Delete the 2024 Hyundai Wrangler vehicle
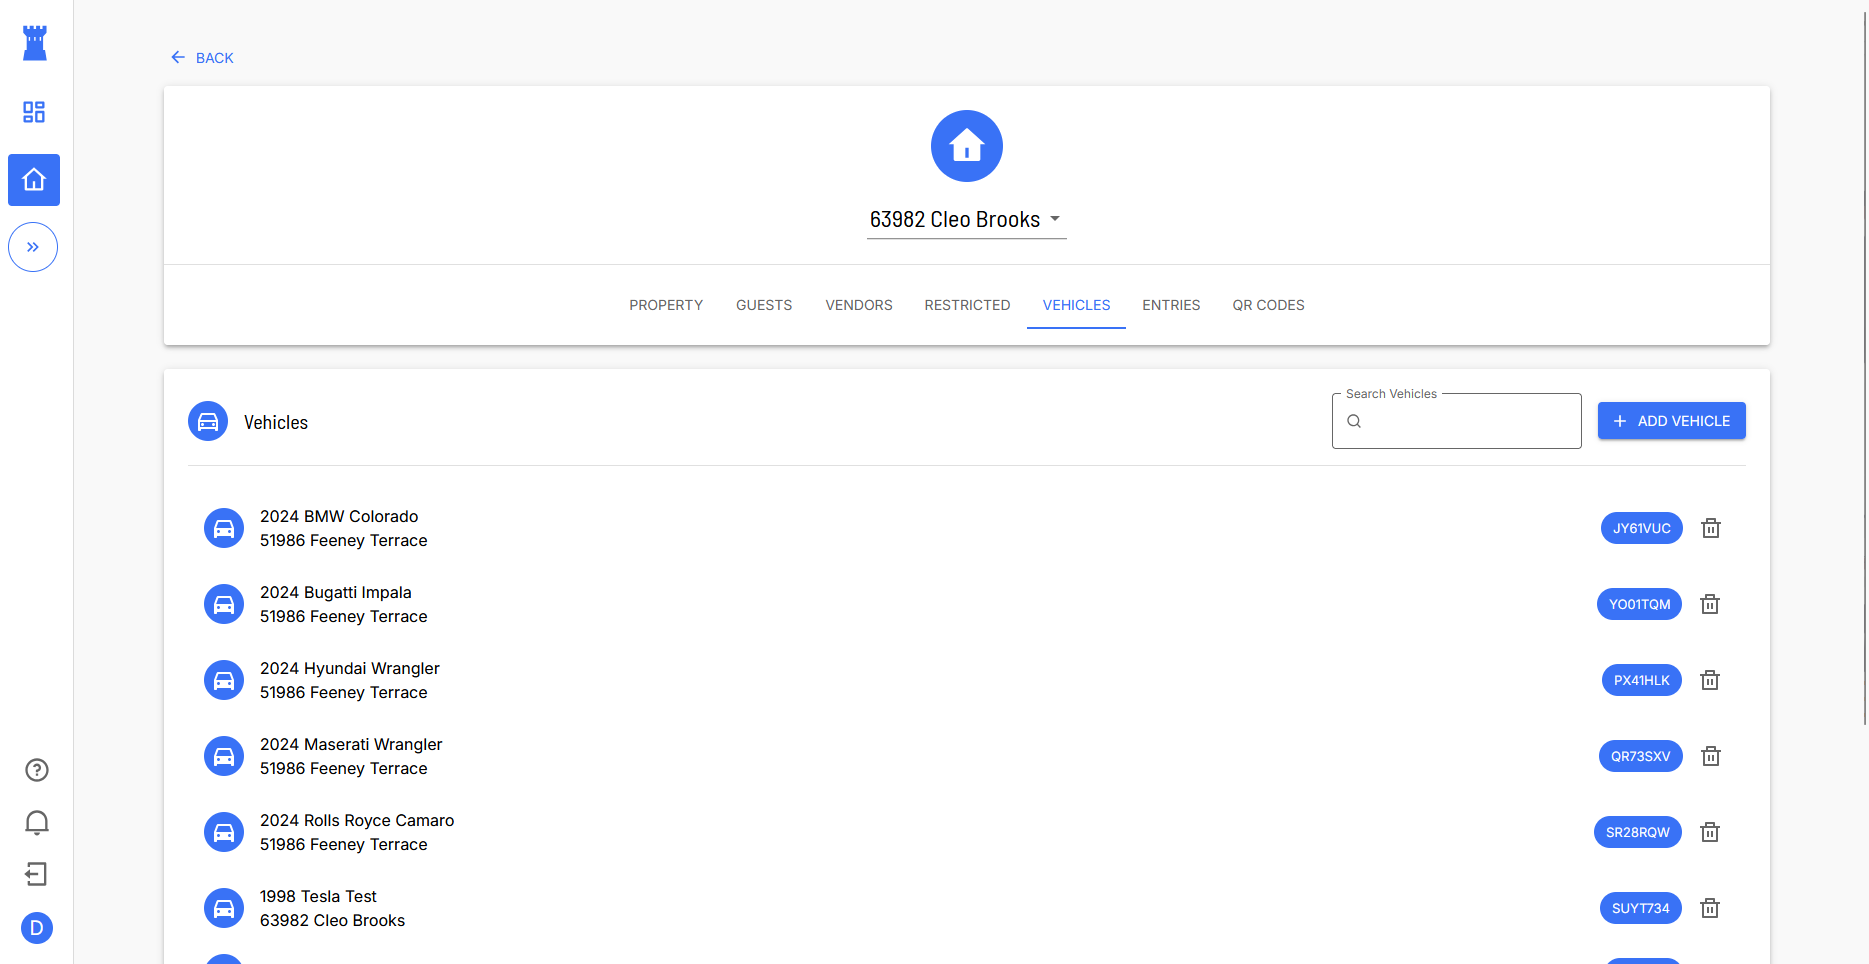The image size is (1869, 964). pyautogui.click(x=1710, y=680)
